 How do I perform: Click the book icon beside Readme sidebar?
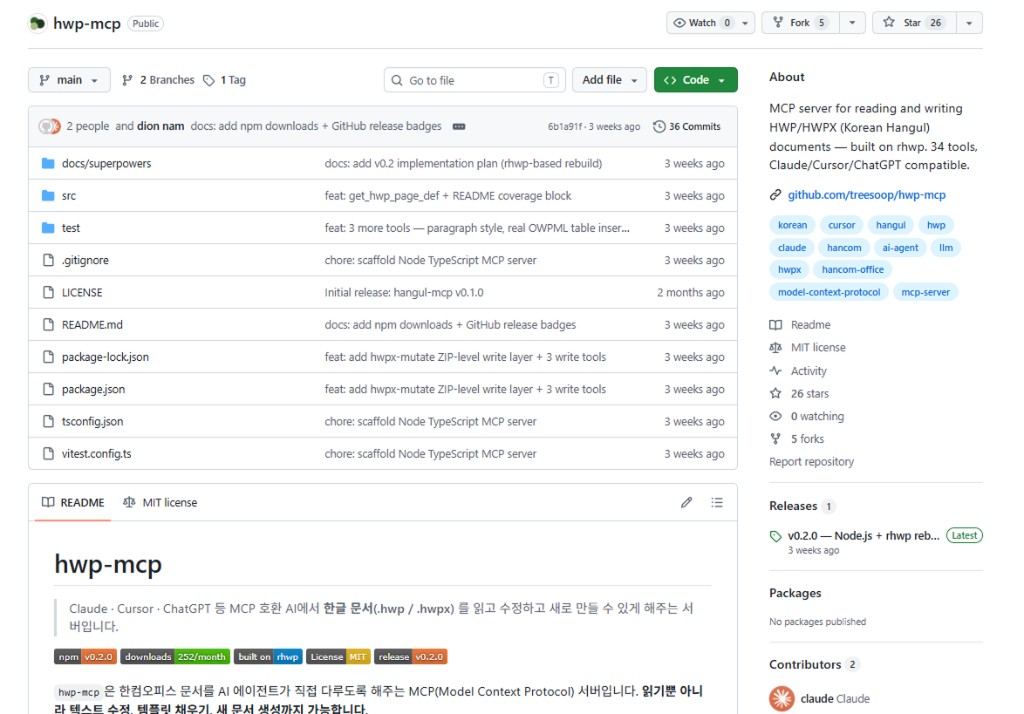(775, 325)
